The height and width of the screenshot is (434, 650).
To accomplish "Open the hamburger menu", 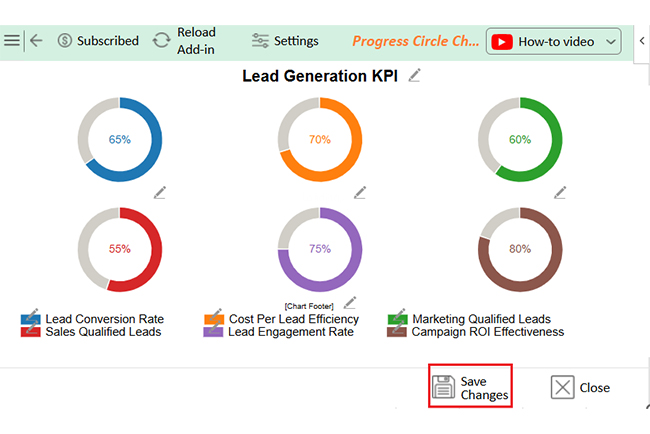I will point(12,41).
